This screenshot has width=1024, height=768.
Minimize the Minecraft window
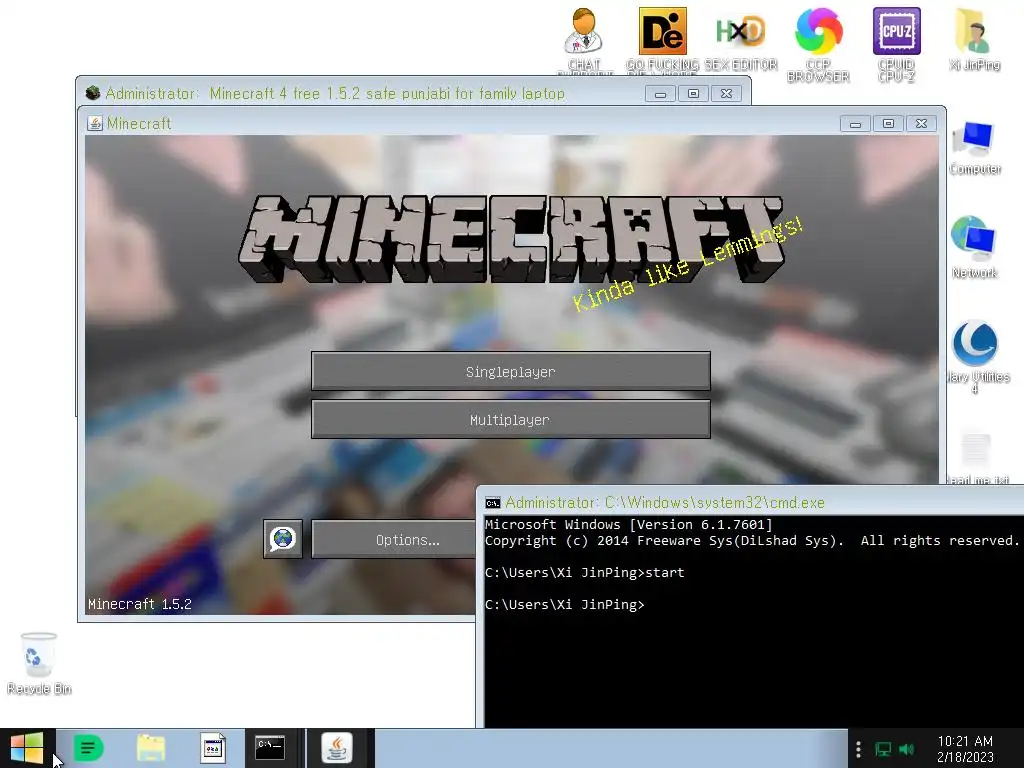pyautogui.click(x=856, y=123)
